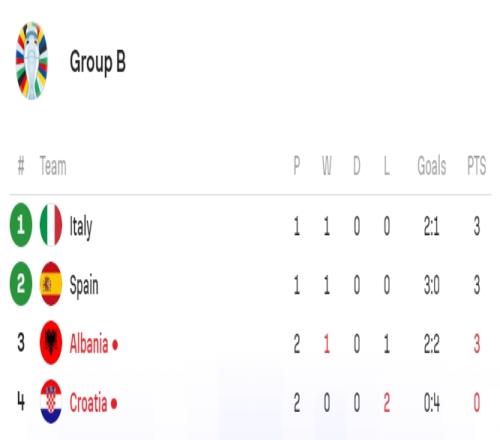Open the Croatia team link
Image resolution: width=500 pixels, height=440 pixels.
[x=88, y=403]
